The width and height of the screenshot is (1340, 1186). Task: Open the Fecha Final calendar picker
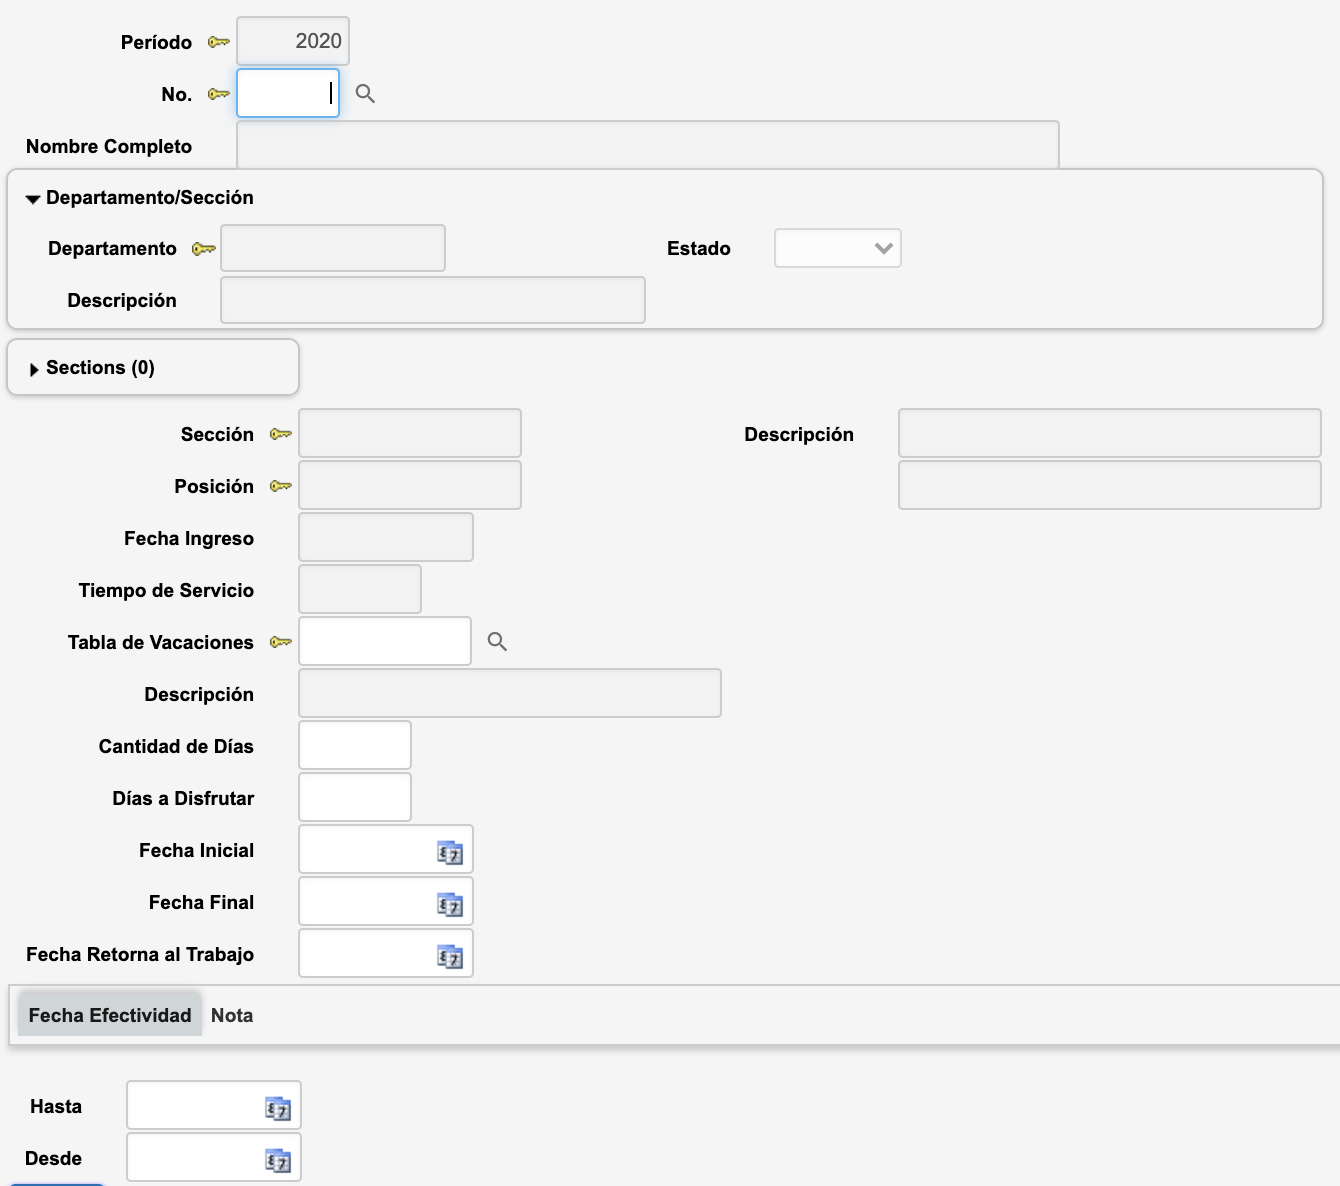(450, 904)
